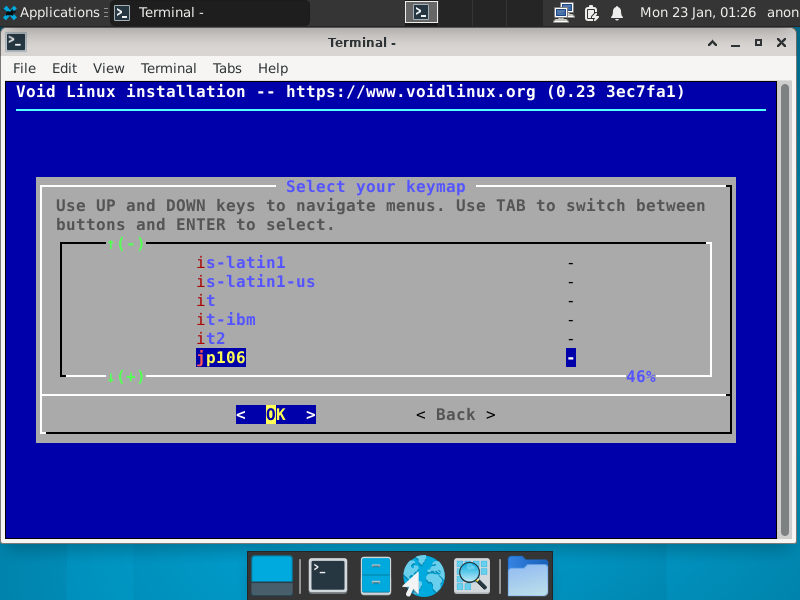Open the notifications bell icon
800x600 pixels.
(617, 13)
